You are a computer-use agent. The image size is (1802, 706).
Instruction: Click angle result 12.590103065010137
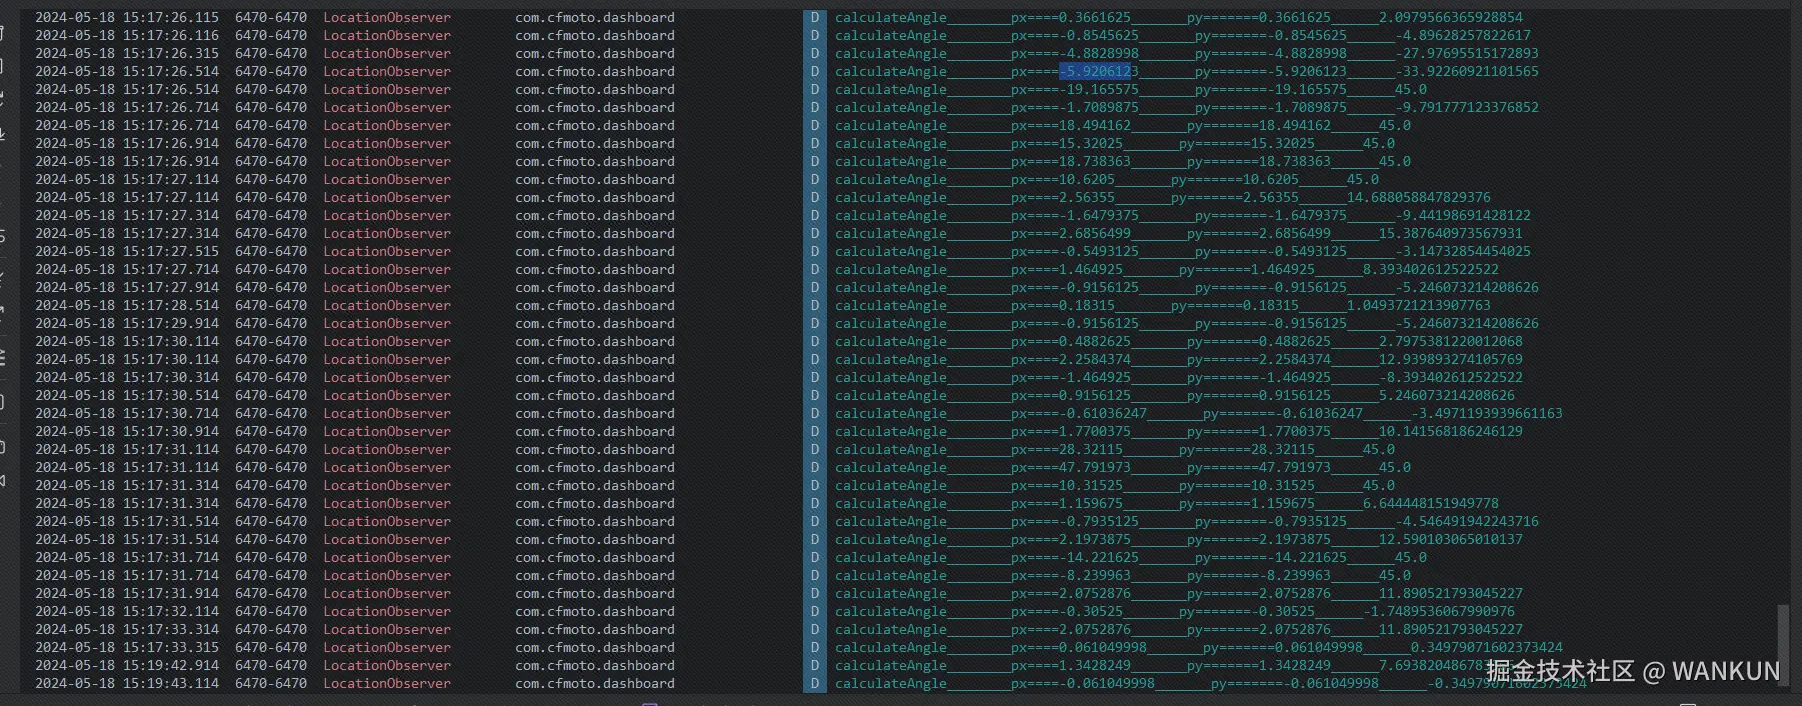pyautogui.click(x=1451, y=539)
